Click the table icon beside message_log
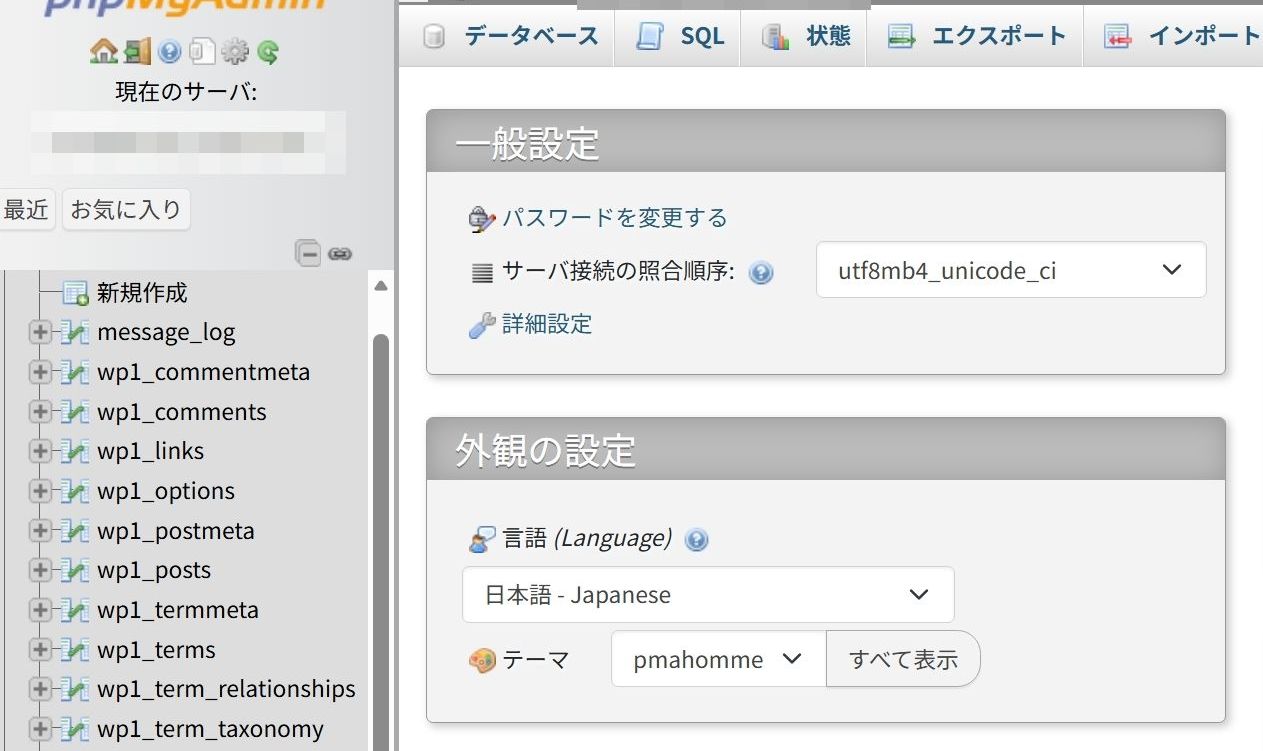Viewport: 1263px width, 751px height. [75, 332]
